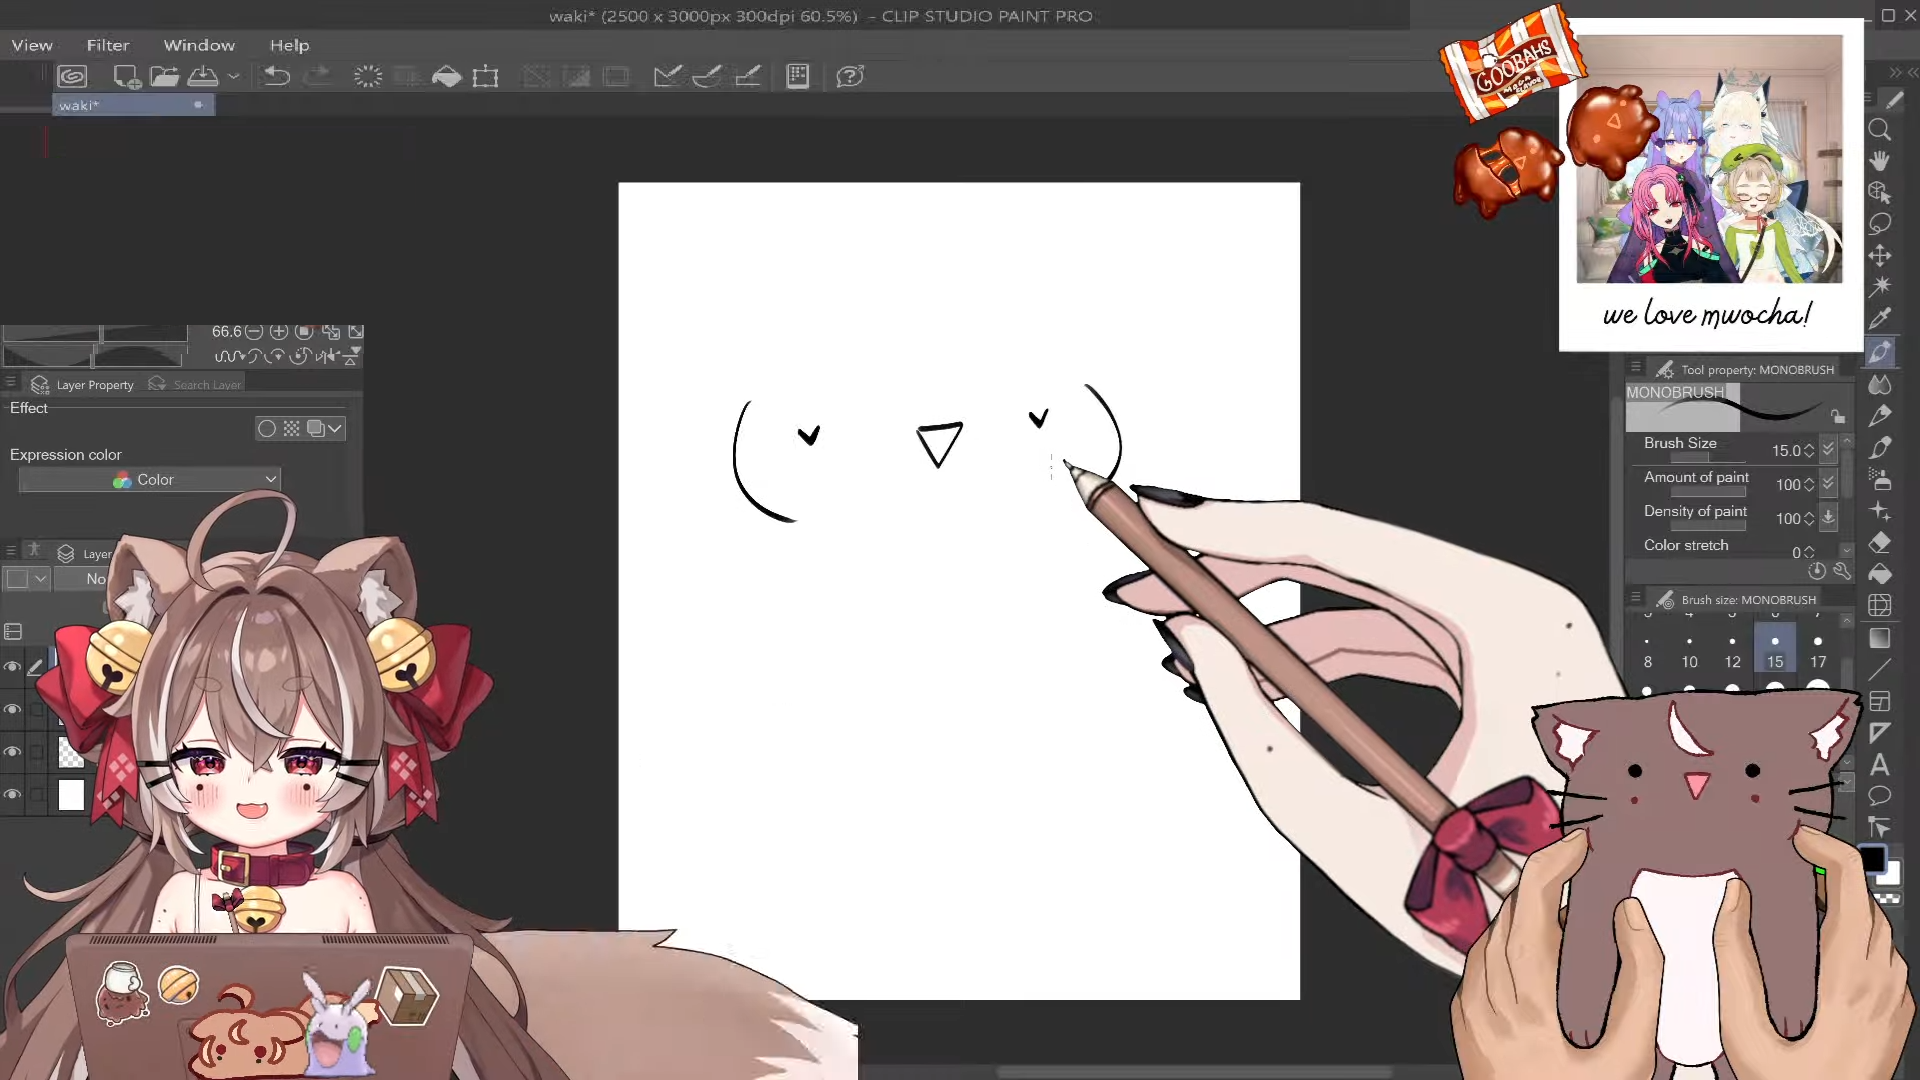The height and width of the screenshot is (1080, 1920).
Task: Open the Filter menu
Action: [108, 45]
